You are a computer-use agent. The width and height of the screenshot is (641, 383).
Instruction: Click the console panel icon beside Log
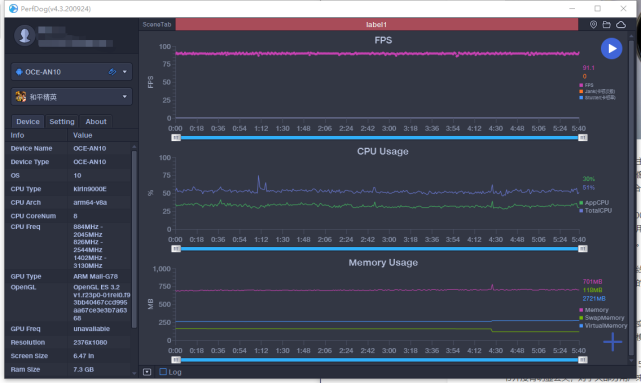pyautogui.click(x=147, y=372)
